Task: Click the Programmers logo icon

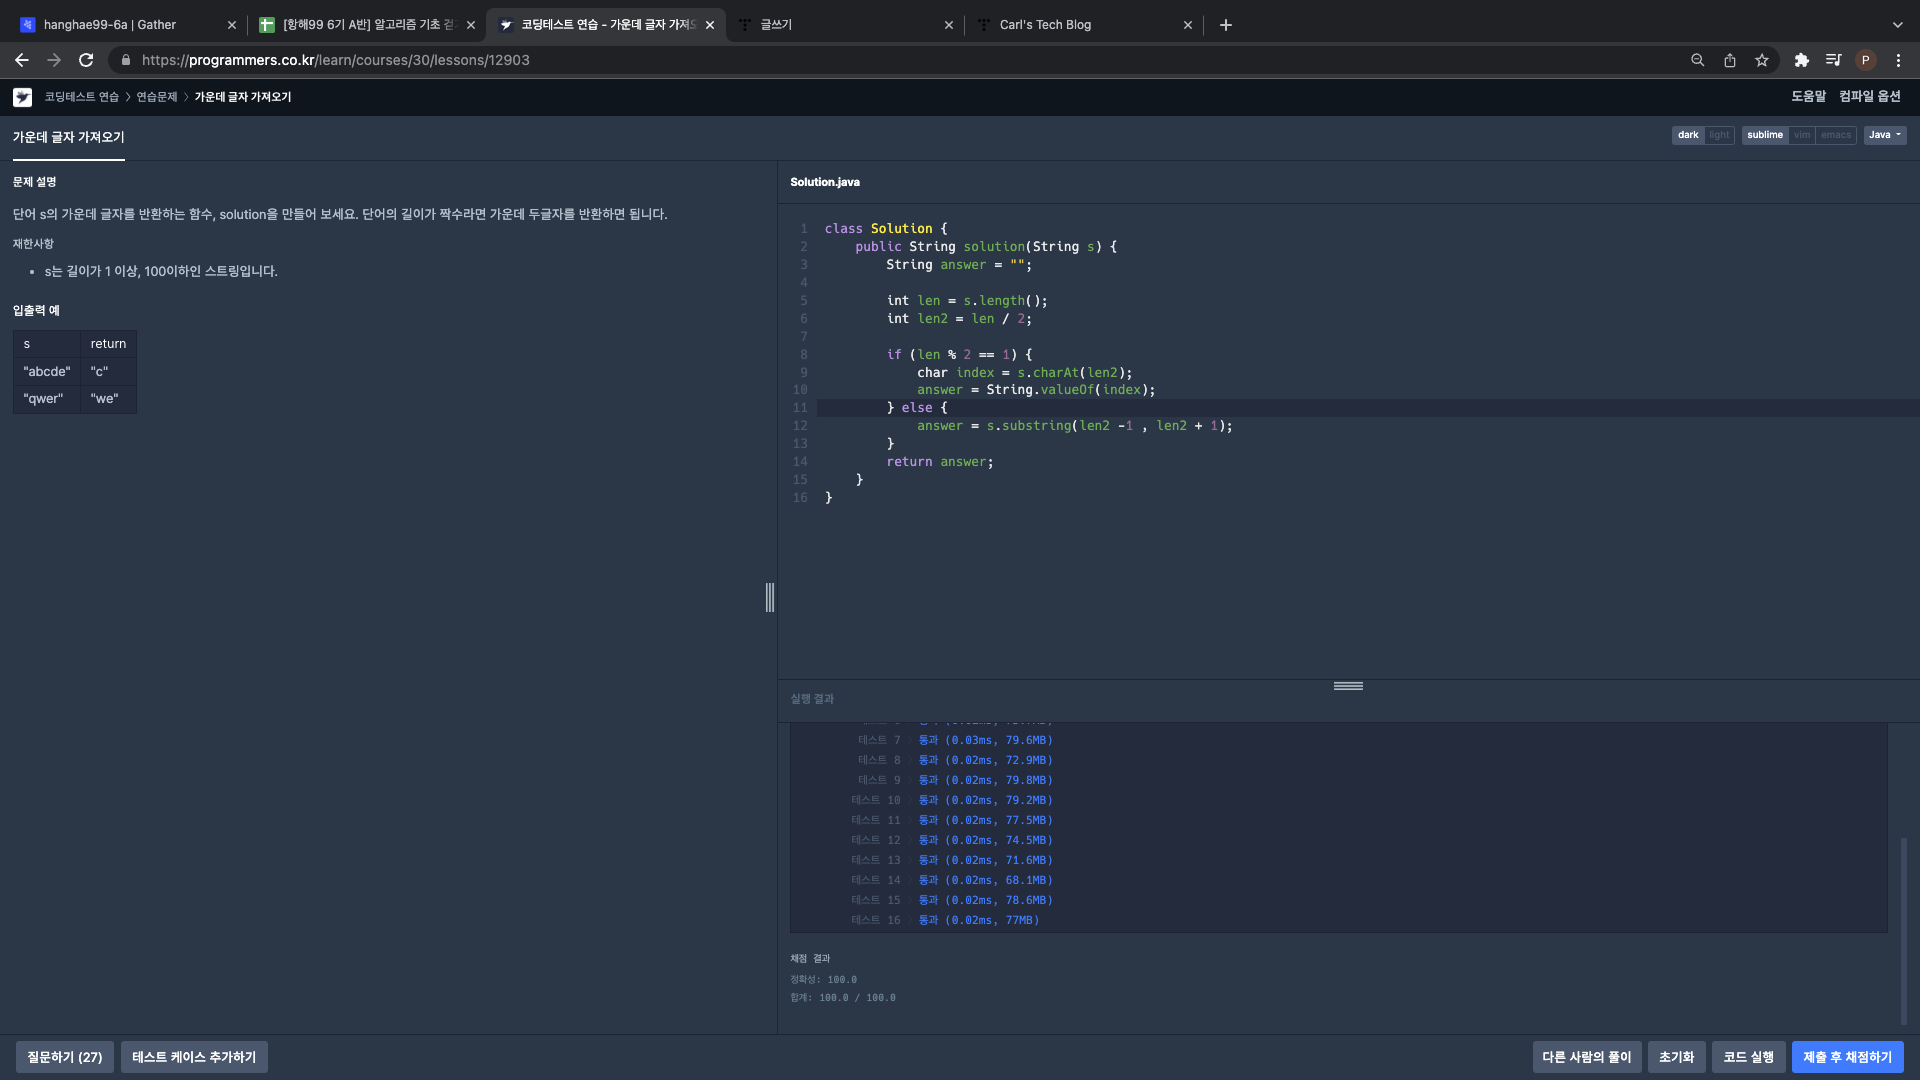Action: (22, 97)
